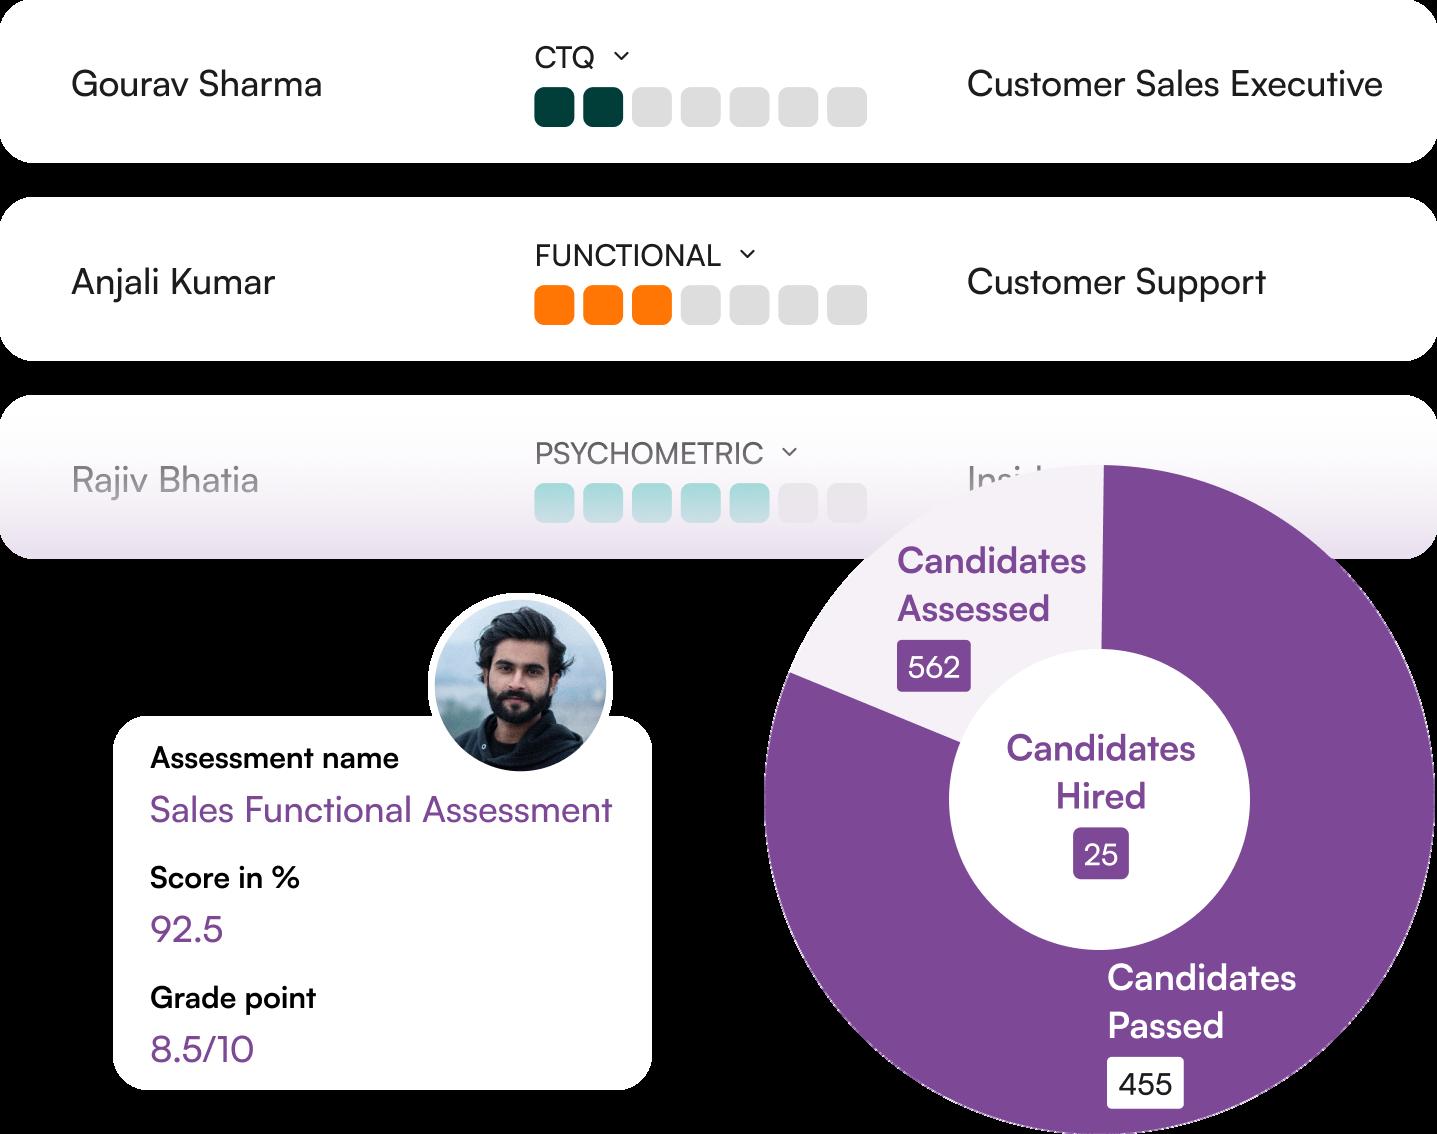Click the 455 candidates passed badge
Image resolution: width=1437 pixels, height=1134 pixels.
click(x=1145, y=1084)
